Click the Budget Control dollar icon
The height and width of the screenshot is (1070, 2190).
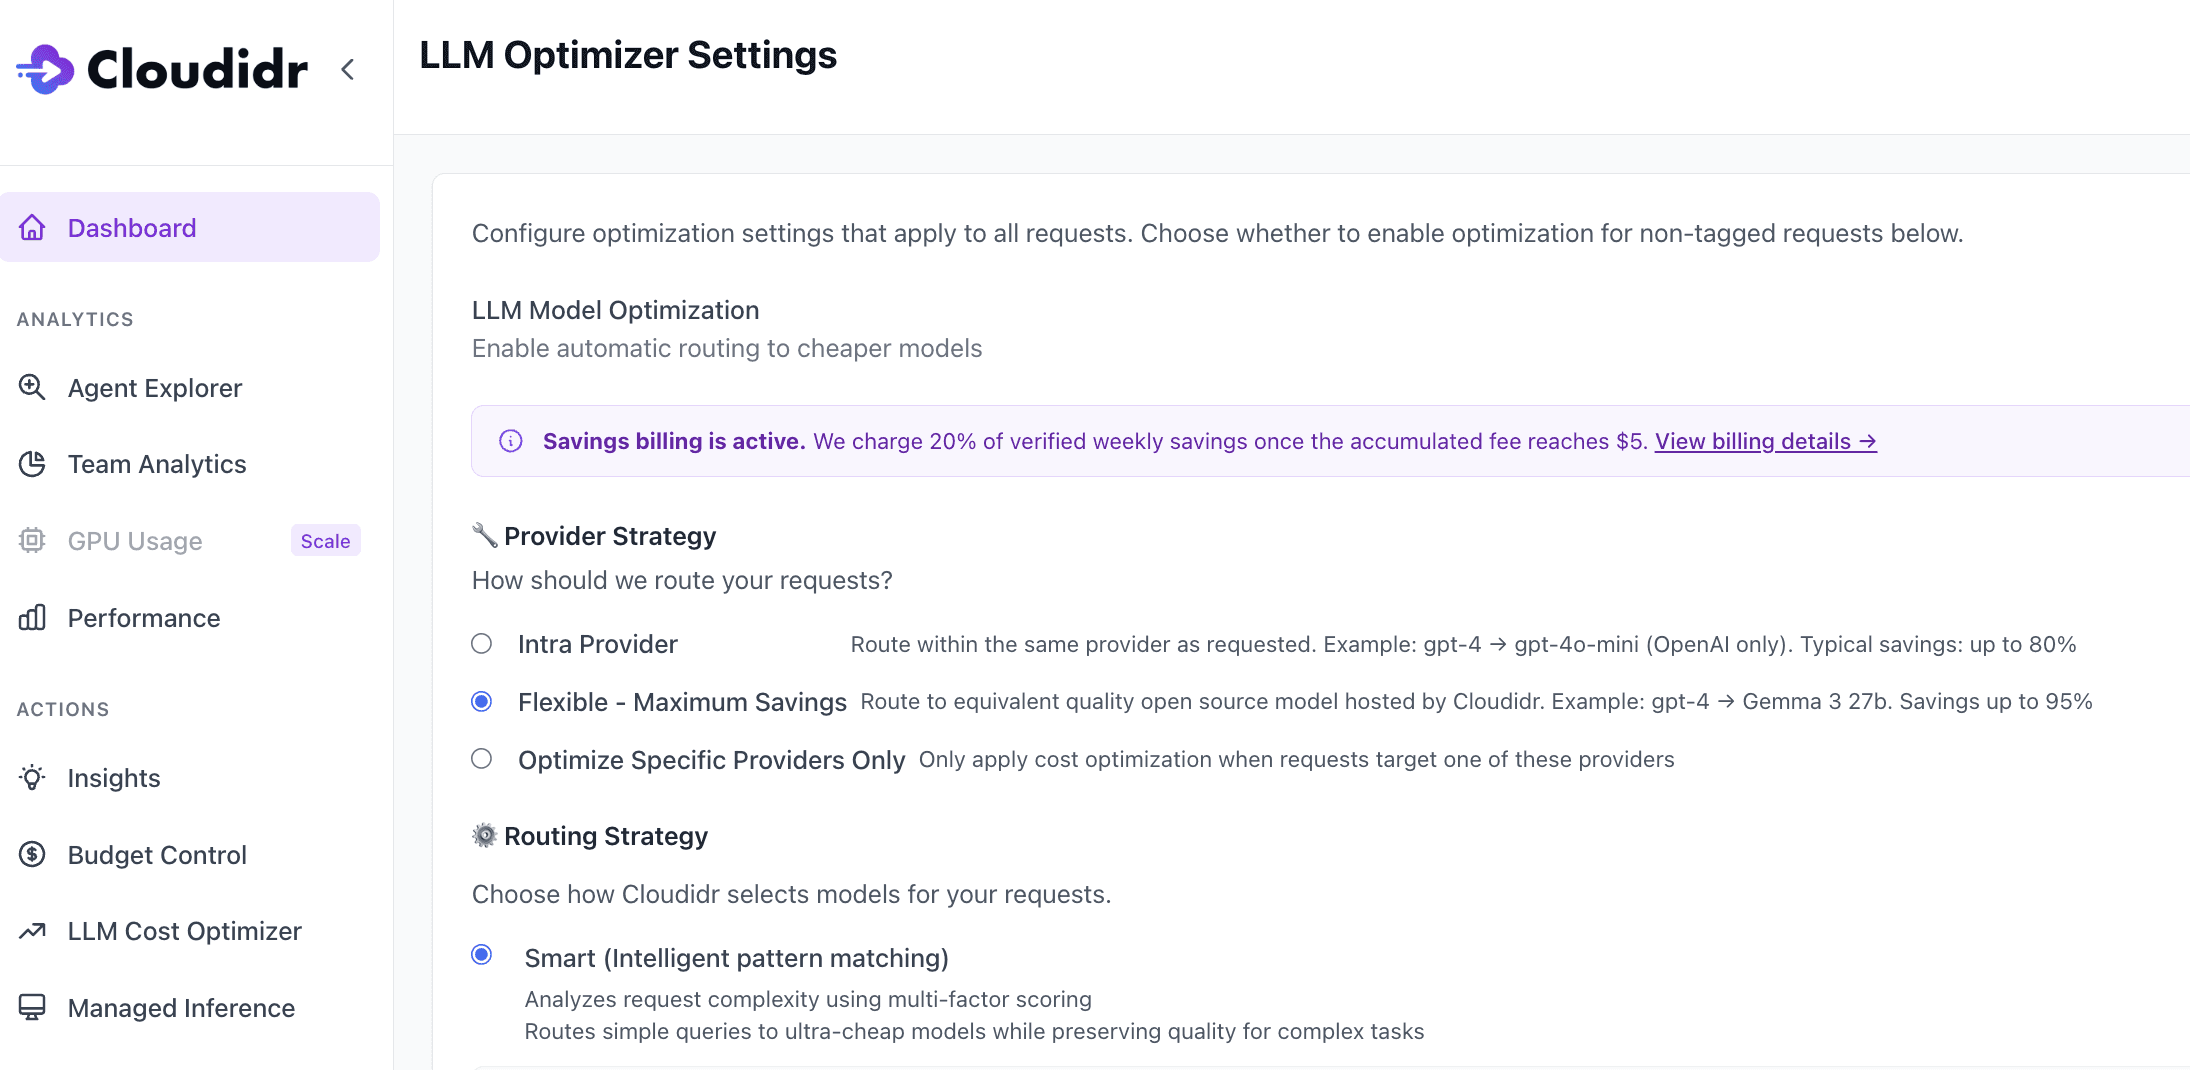pyautogui.click(x=33, y=855)
